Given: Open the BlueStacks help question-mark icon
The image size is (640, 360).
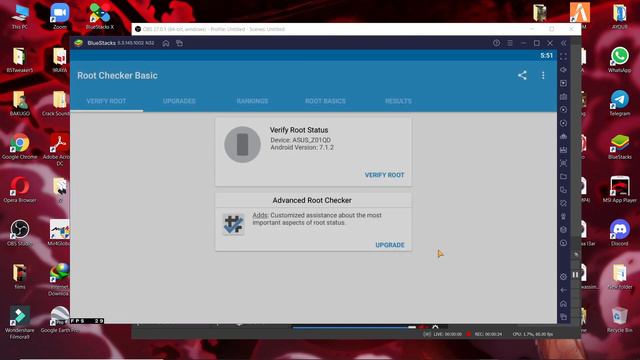Looking at the screenshot, I should pos(496,43).
